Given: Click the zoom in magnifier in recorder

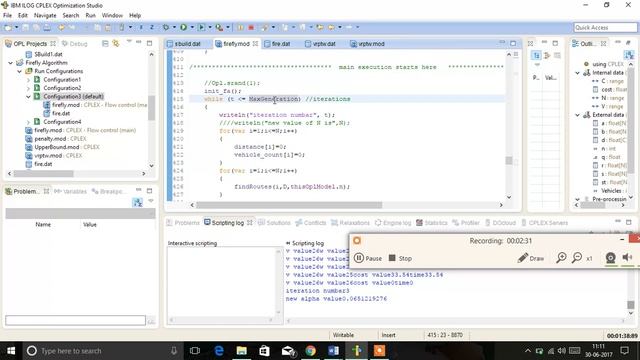Looking at the screenshot, I should (561, 258).
